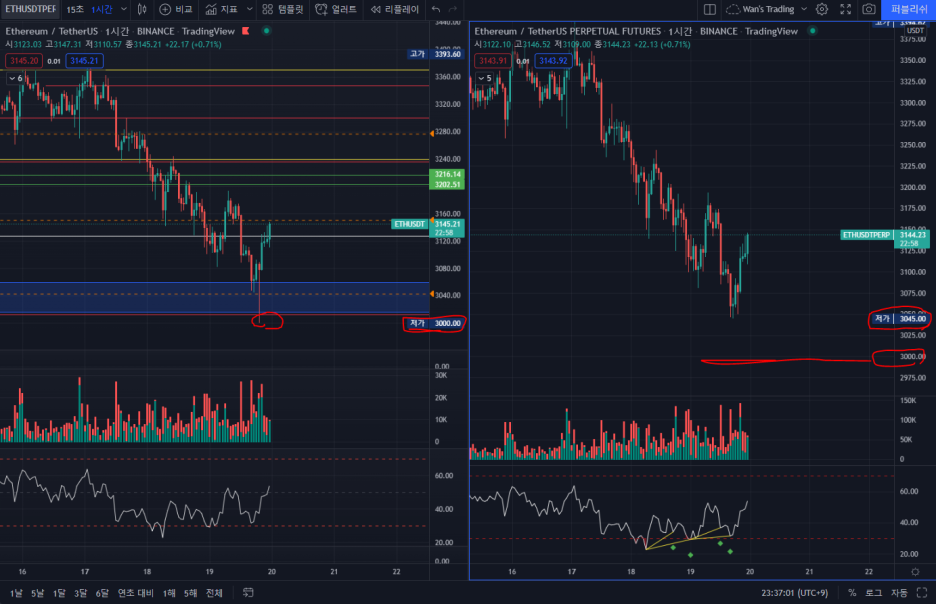936x604 pixels.
Task: Toggle the % percent scale
Action: tap(852, 593)
